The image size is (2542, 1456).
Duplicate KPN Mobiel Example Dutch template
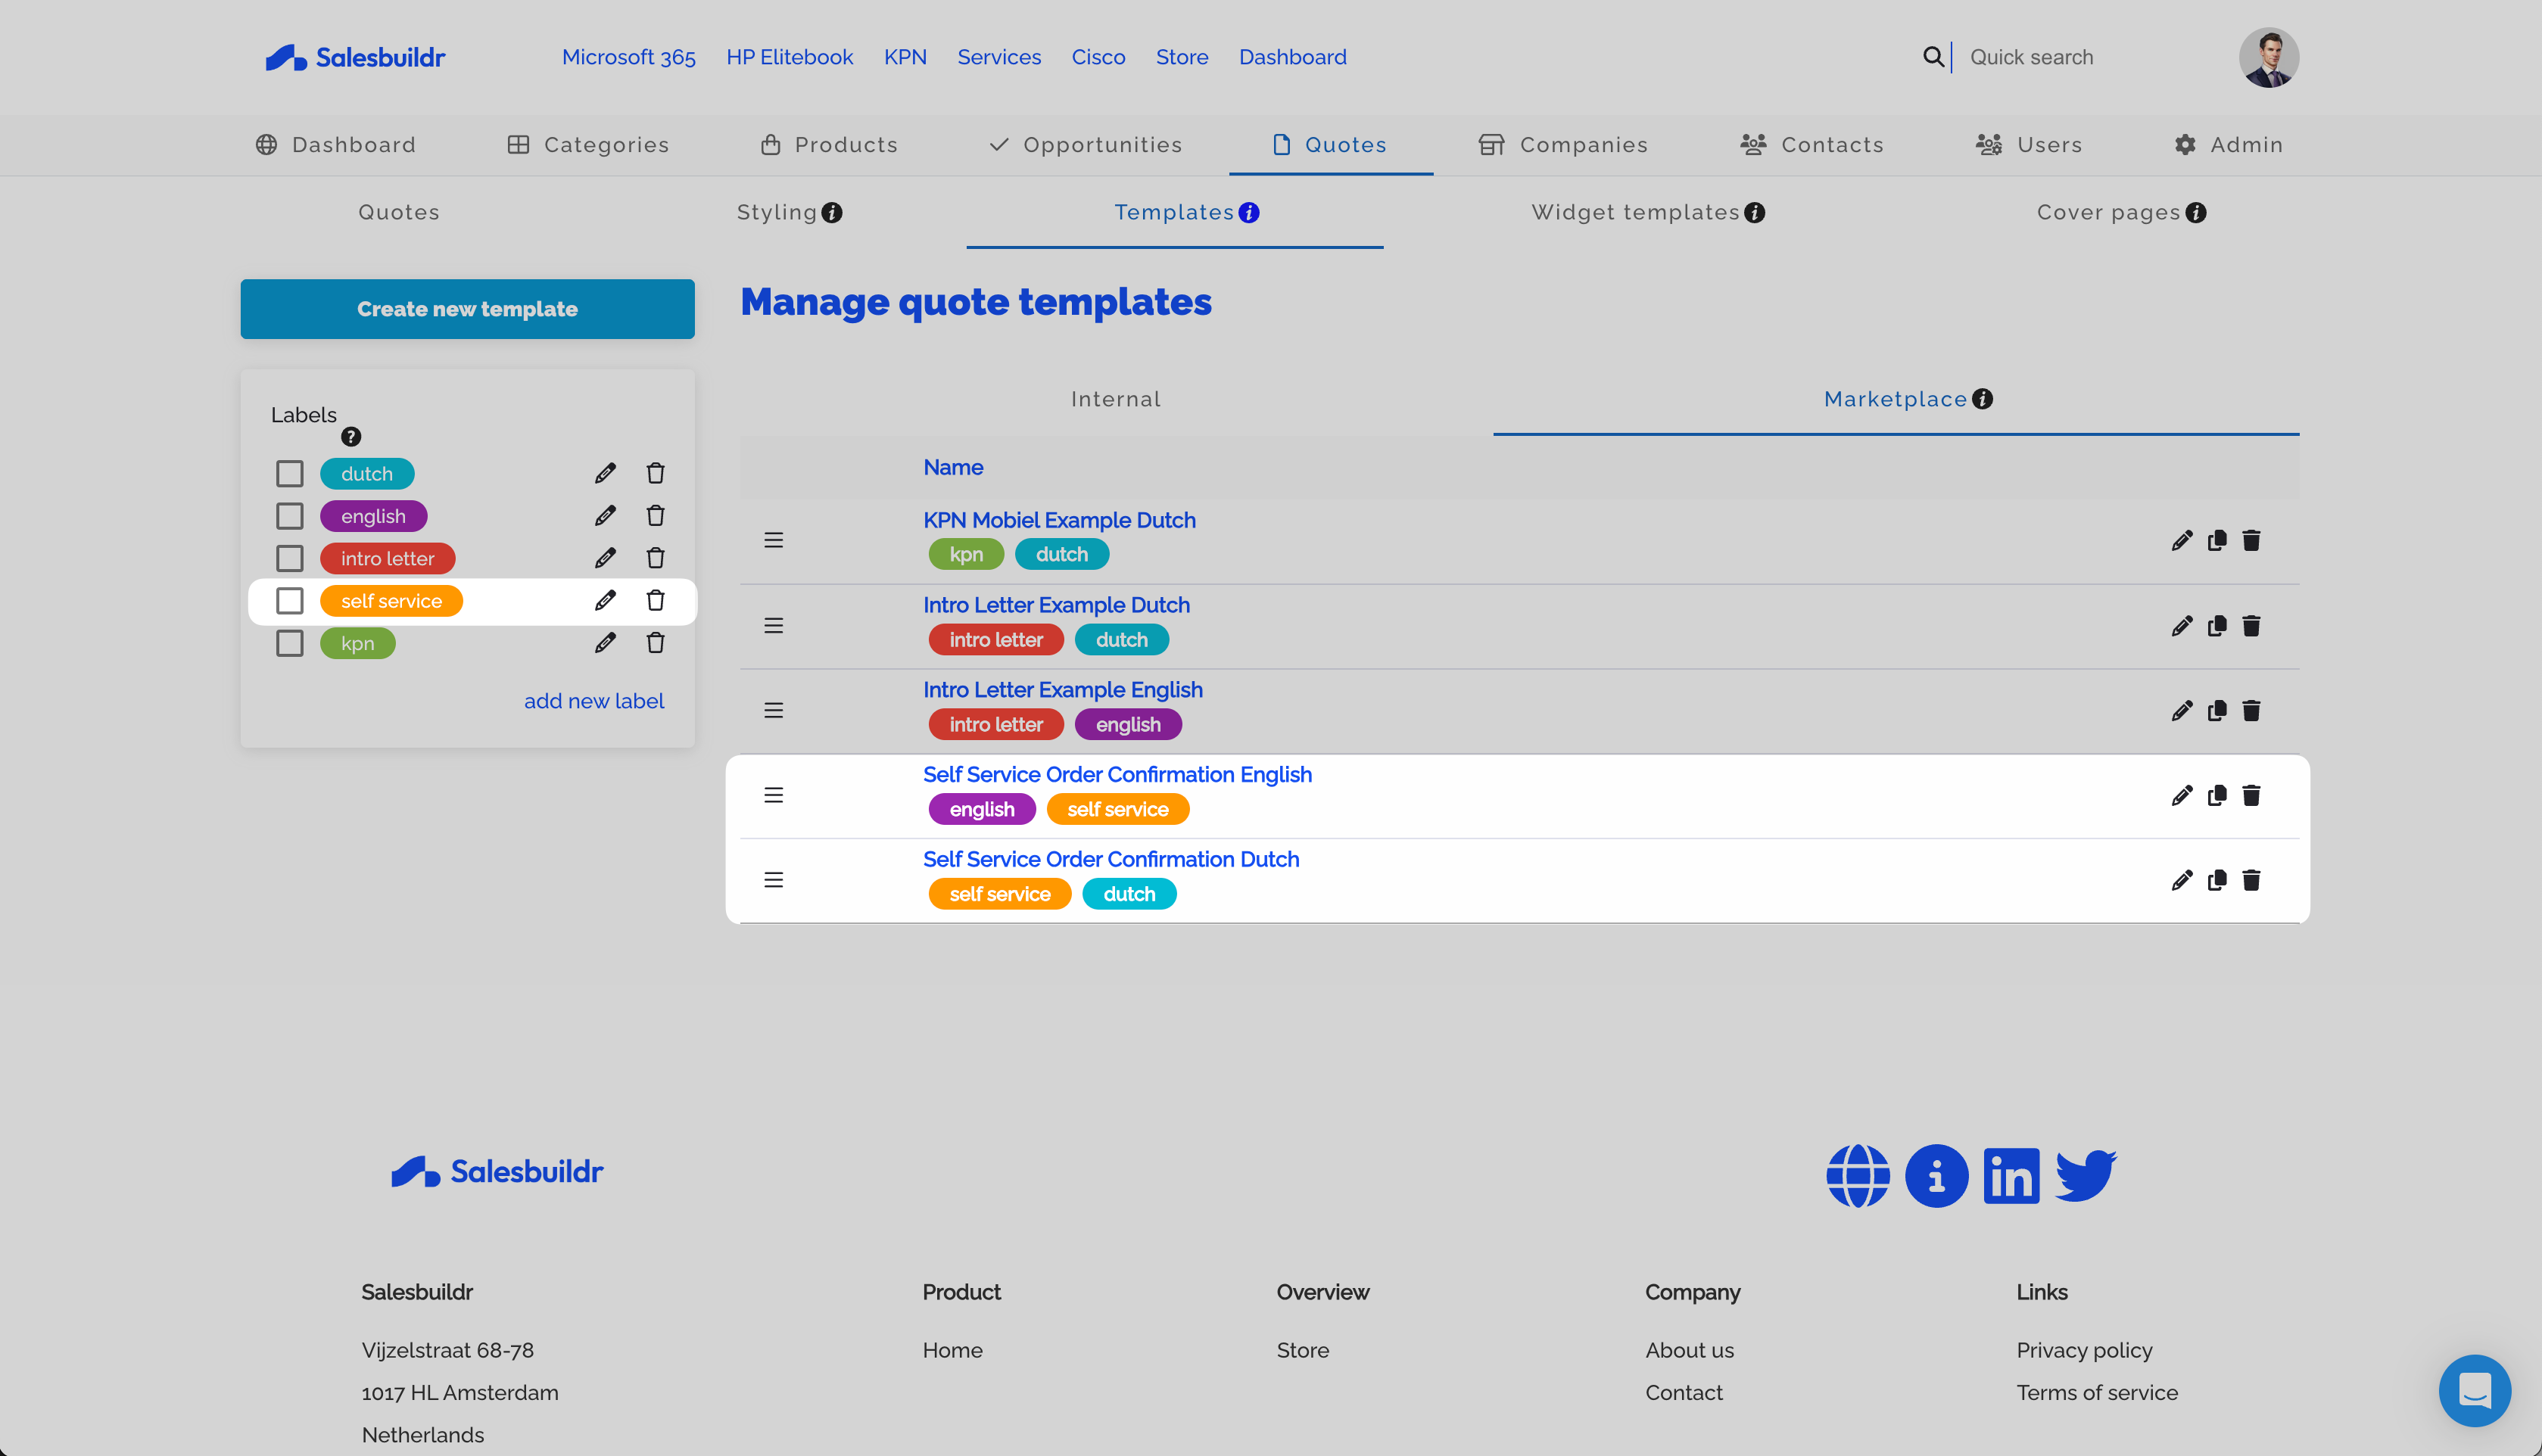tap(2217, 541)
